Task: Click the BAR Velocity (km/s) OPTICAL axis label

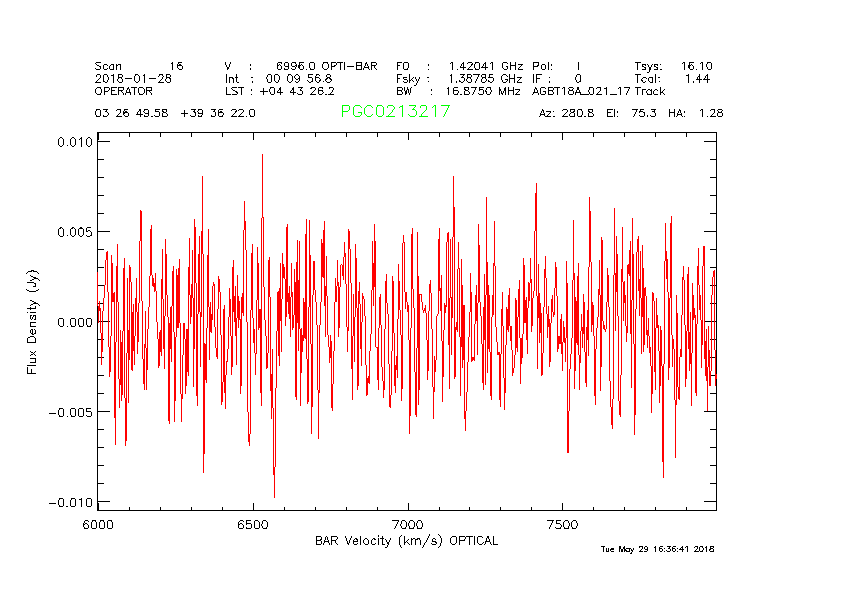Action: click(x=406, y=541)
